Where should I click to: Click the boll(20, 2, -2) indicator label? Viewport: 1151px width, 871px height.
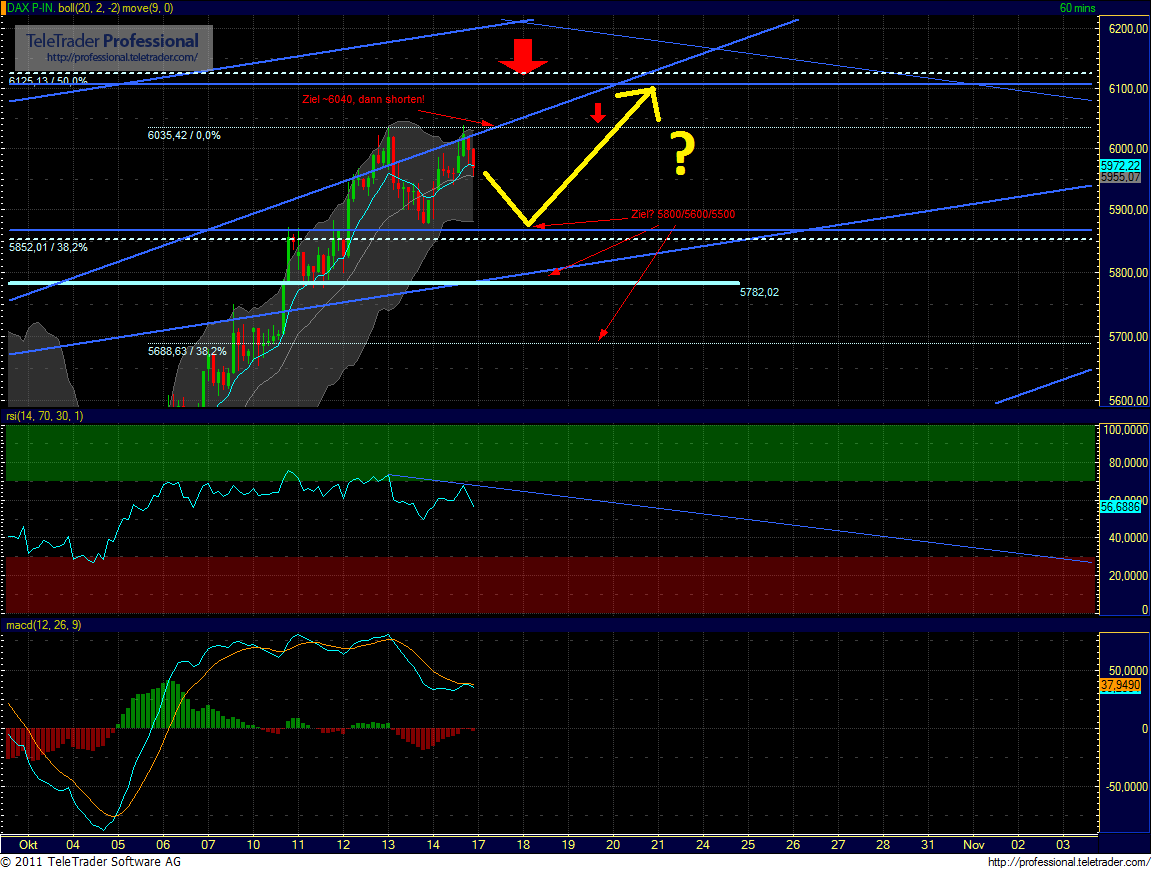pyautogui.click(x=89, y=8)
